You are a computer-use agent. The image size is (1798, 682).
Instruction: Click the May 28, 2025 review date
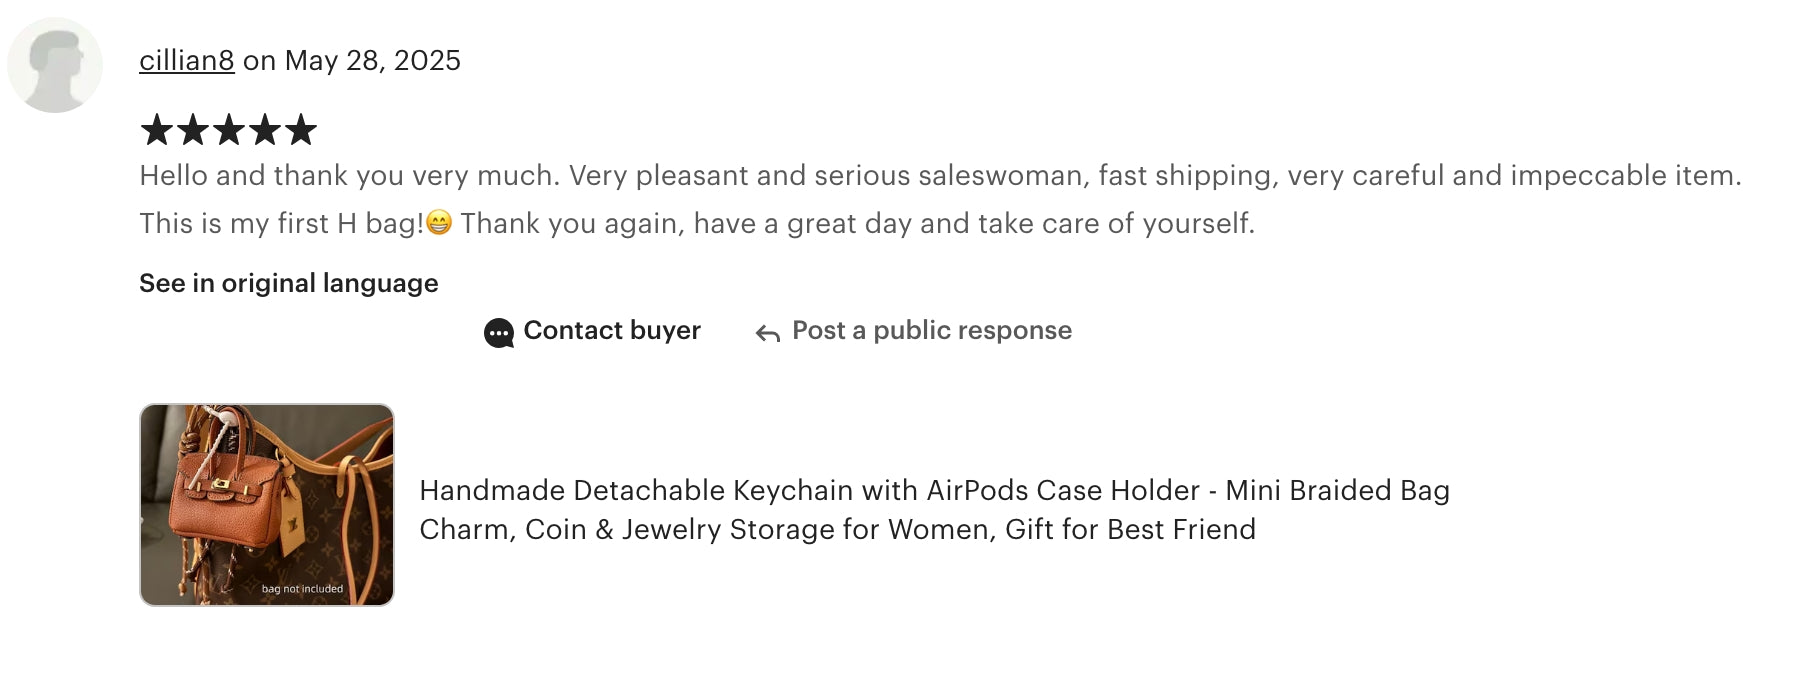[x=373, y=61]
